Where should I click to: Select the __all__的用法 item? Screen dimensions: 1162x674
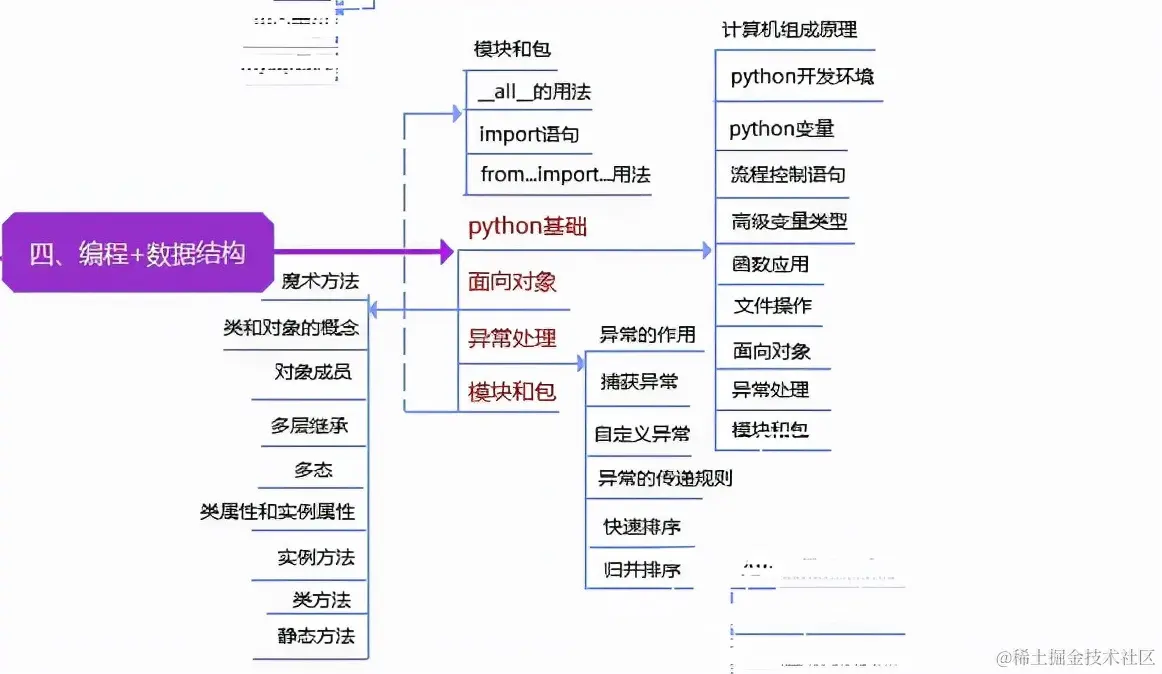(531, 90)
